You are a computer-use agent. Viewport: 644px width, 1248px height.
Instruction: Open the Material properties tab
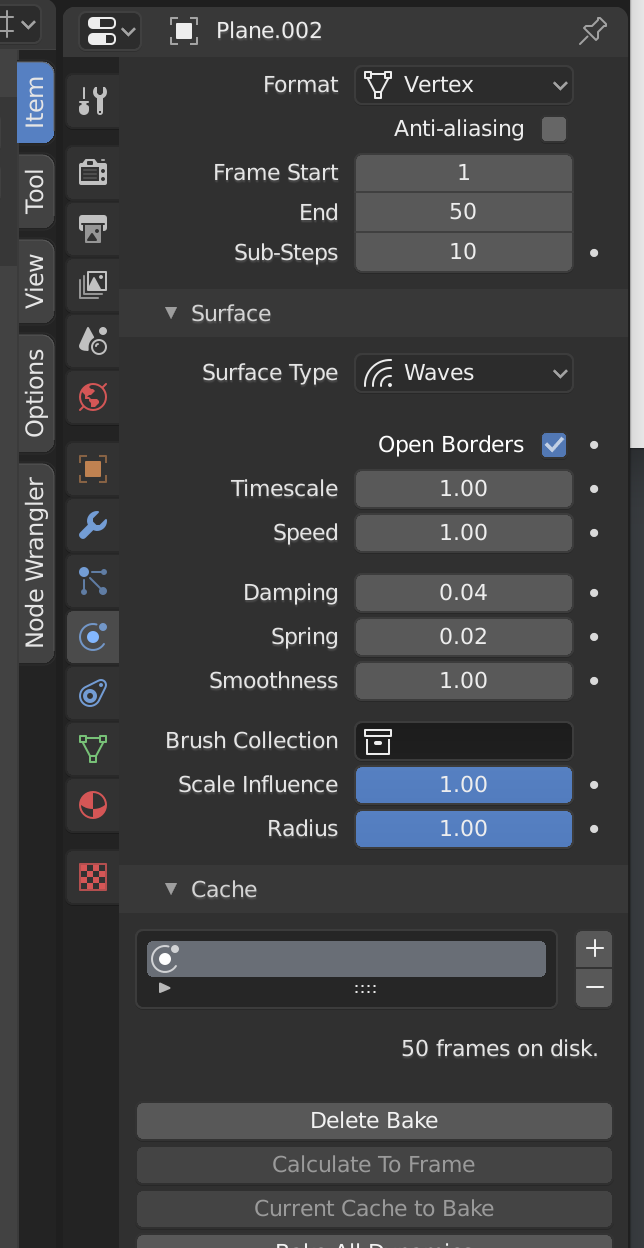click(92, 805)
